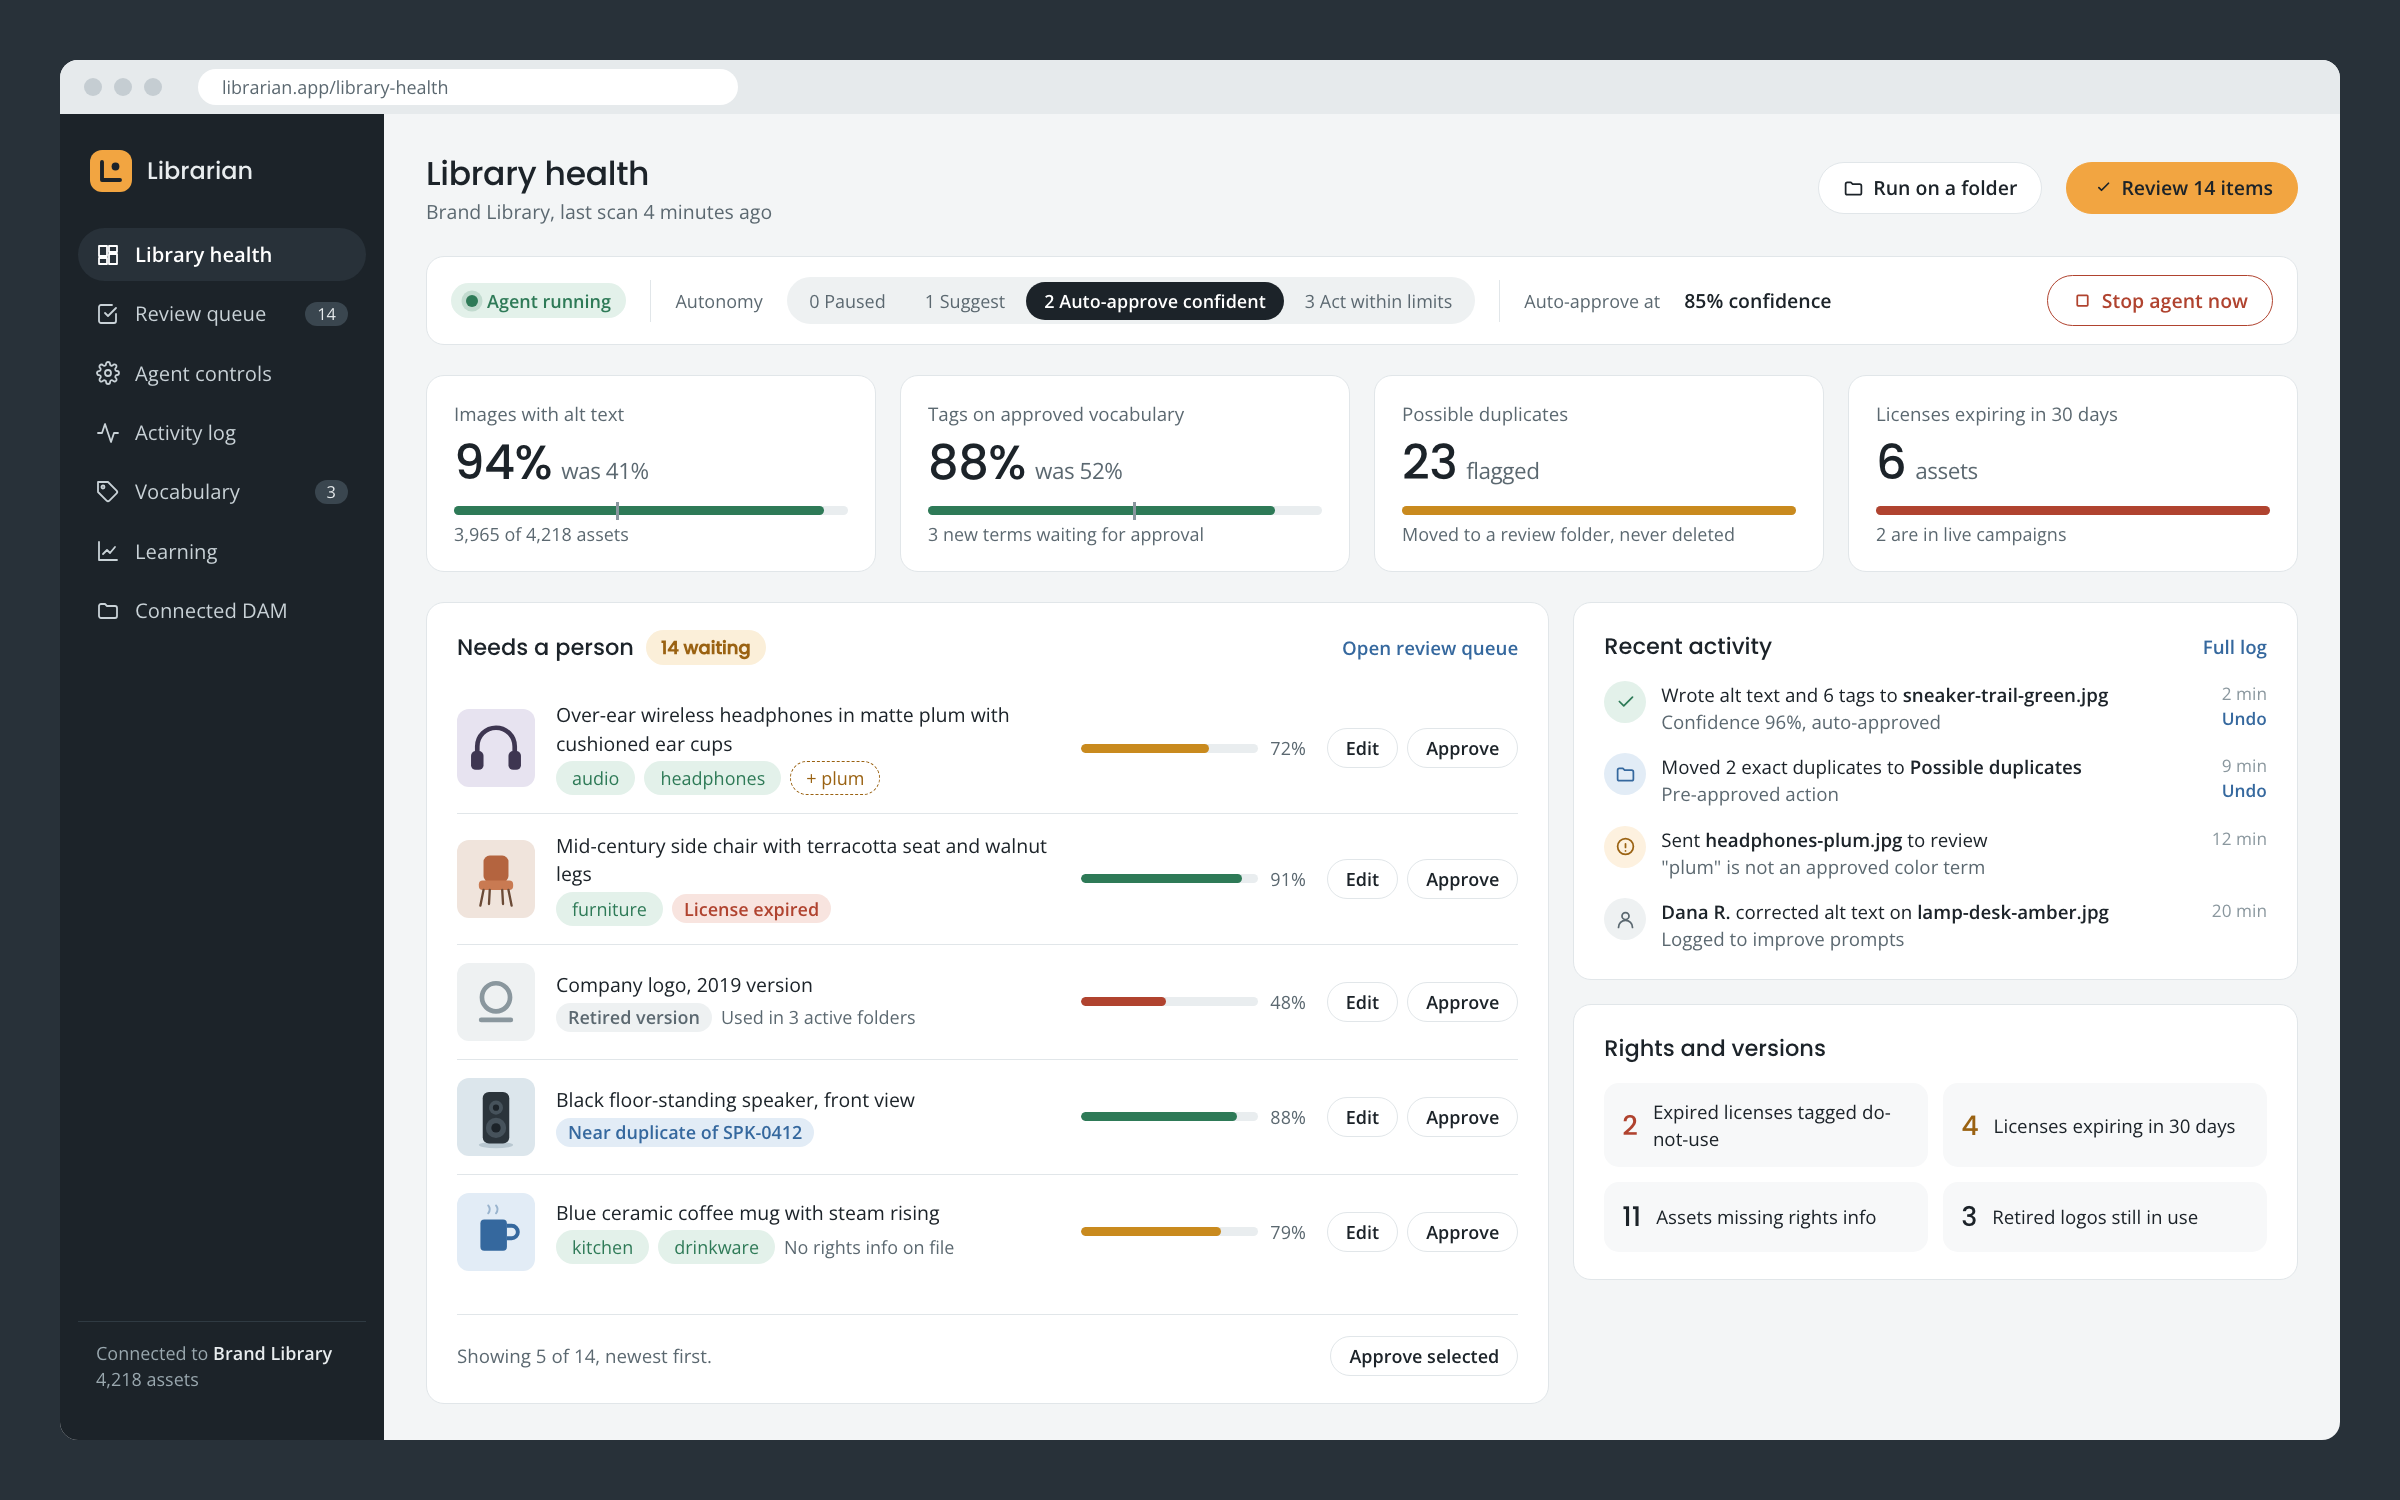
Task: Undo the moved exact duplicates action
Action: pos(2243,791)
